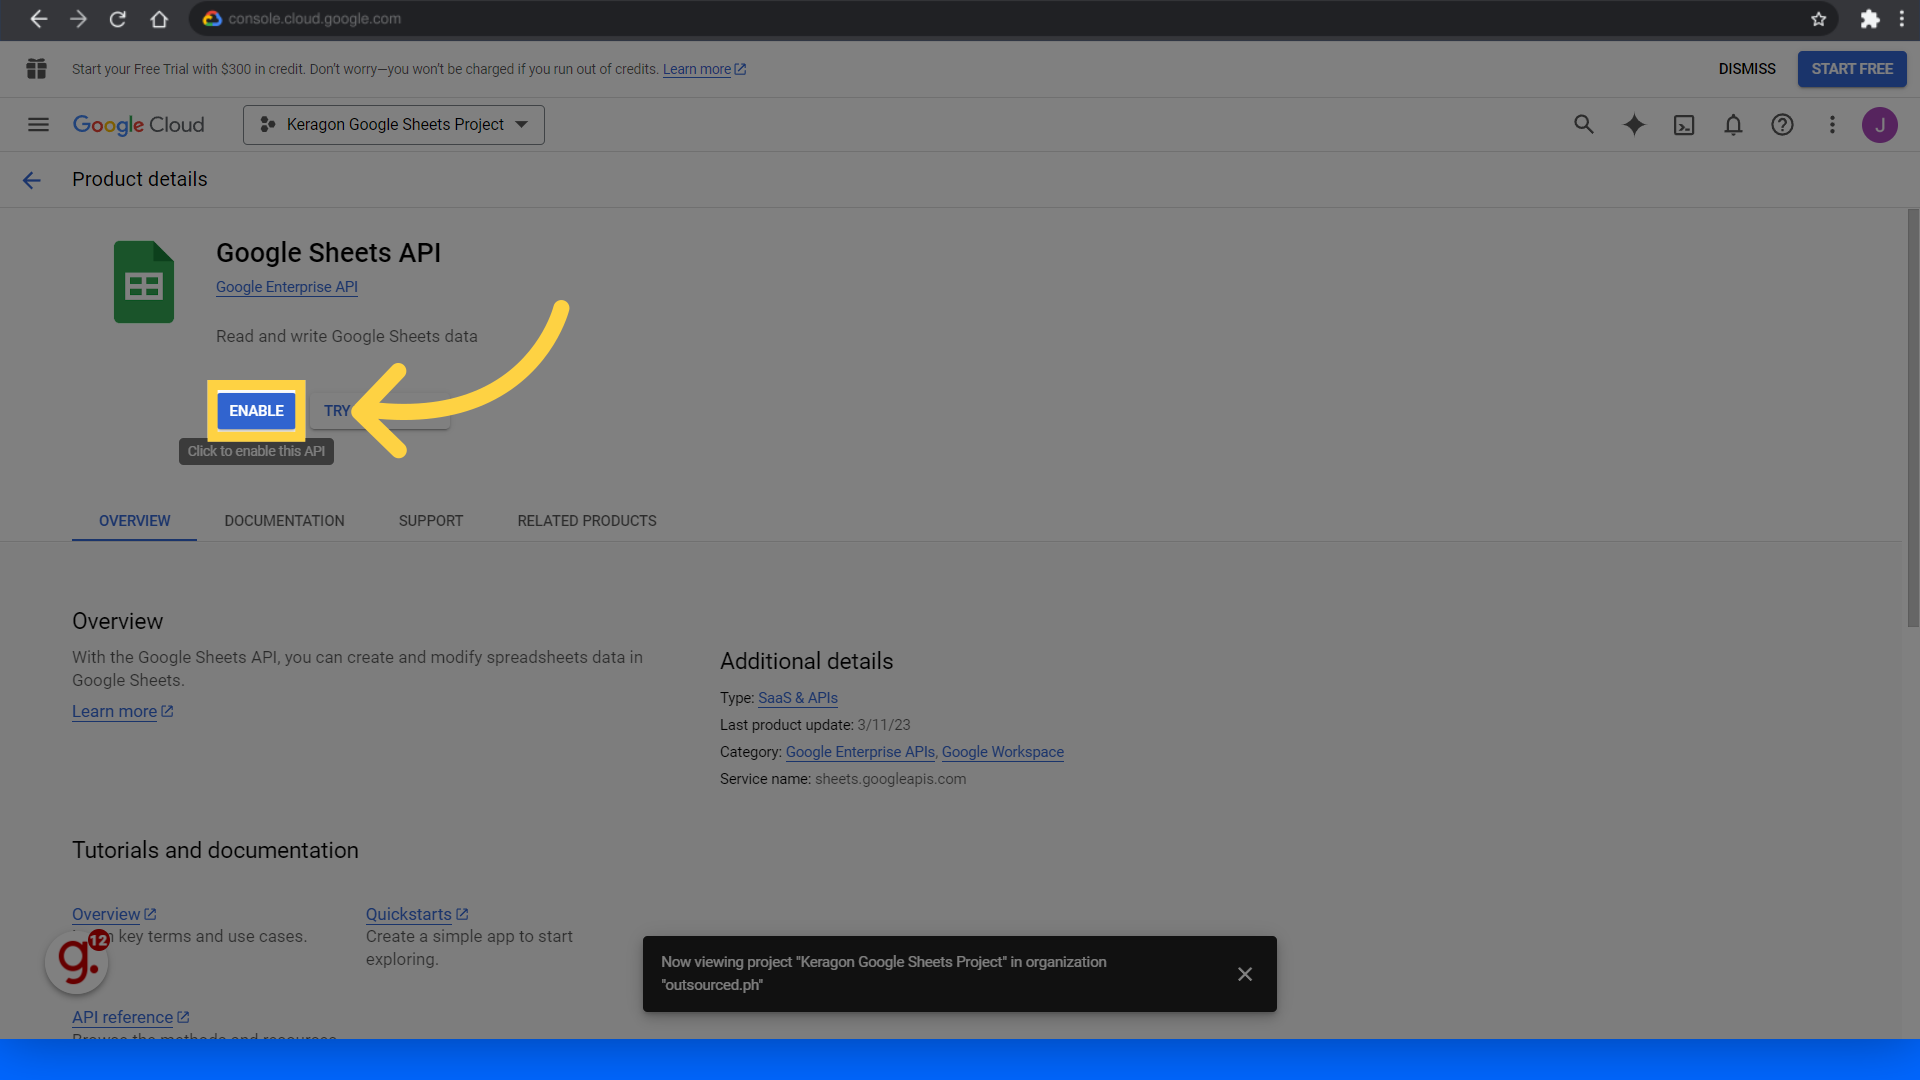
Task: Open the browser home page
Action: coord(159,19)
